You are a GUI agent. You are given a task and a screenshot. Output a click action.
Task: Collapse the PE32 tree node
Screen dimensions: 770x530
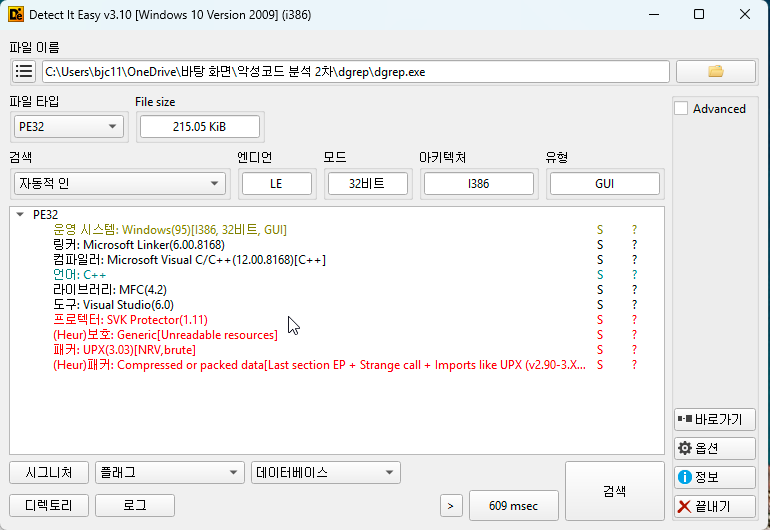21,214
